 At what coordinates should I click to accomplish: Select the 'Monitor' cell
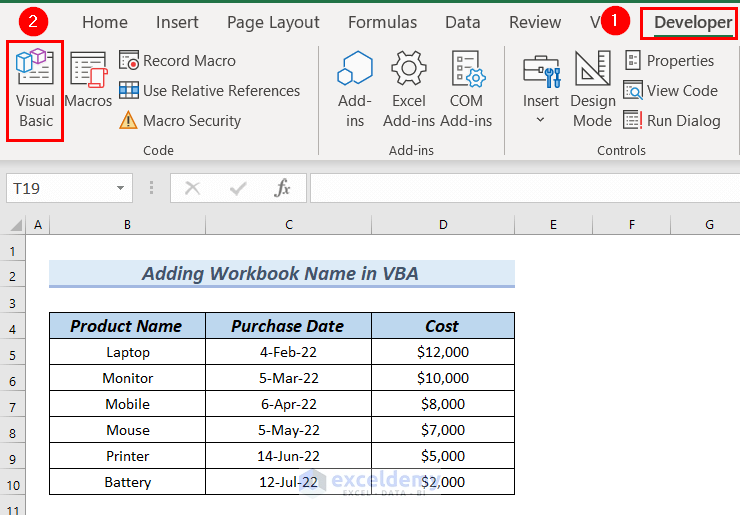pos(127,378)
